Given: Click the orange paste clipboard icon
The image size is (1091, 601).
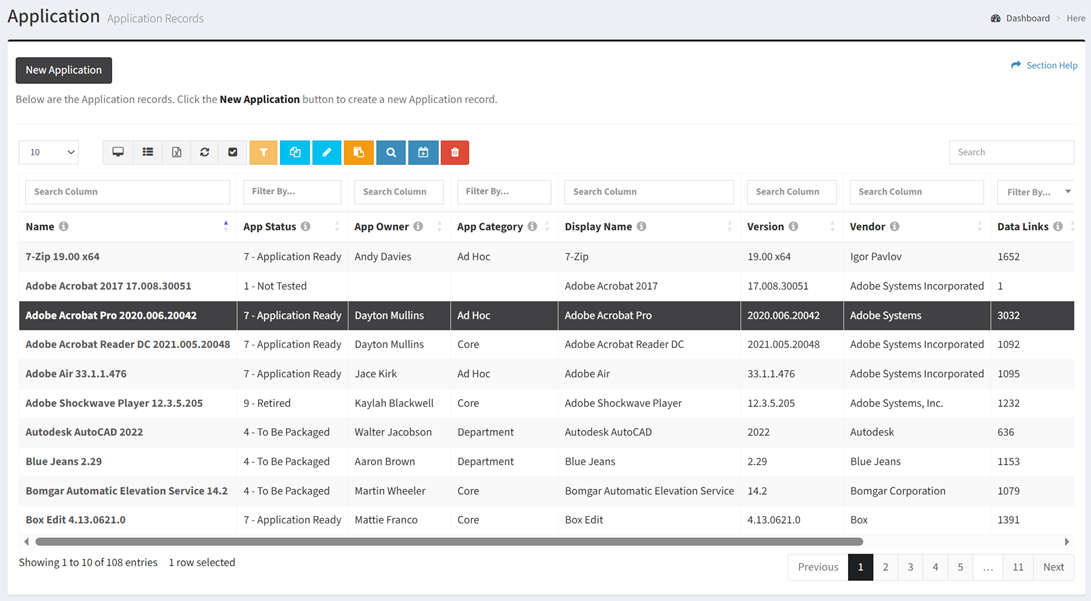Looking at the screenshot, I should pyautogui.click(x=359, y=152).
